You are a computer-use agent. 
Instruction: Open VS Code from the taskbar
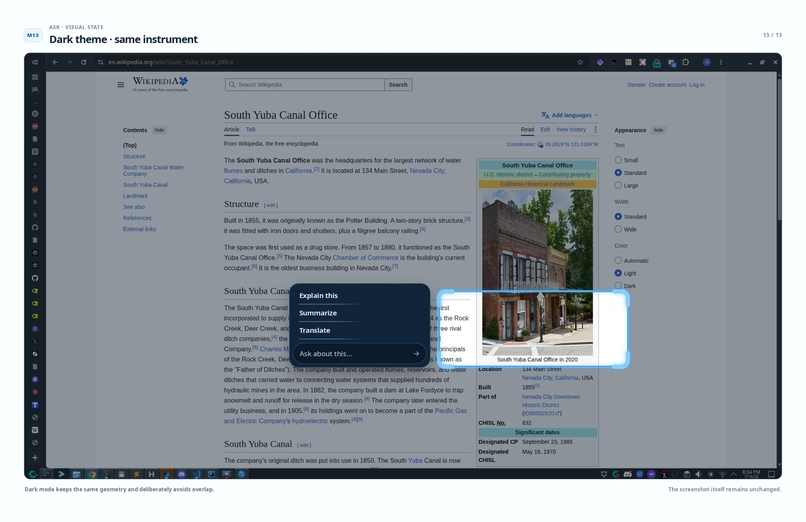[x=196, y=474]
